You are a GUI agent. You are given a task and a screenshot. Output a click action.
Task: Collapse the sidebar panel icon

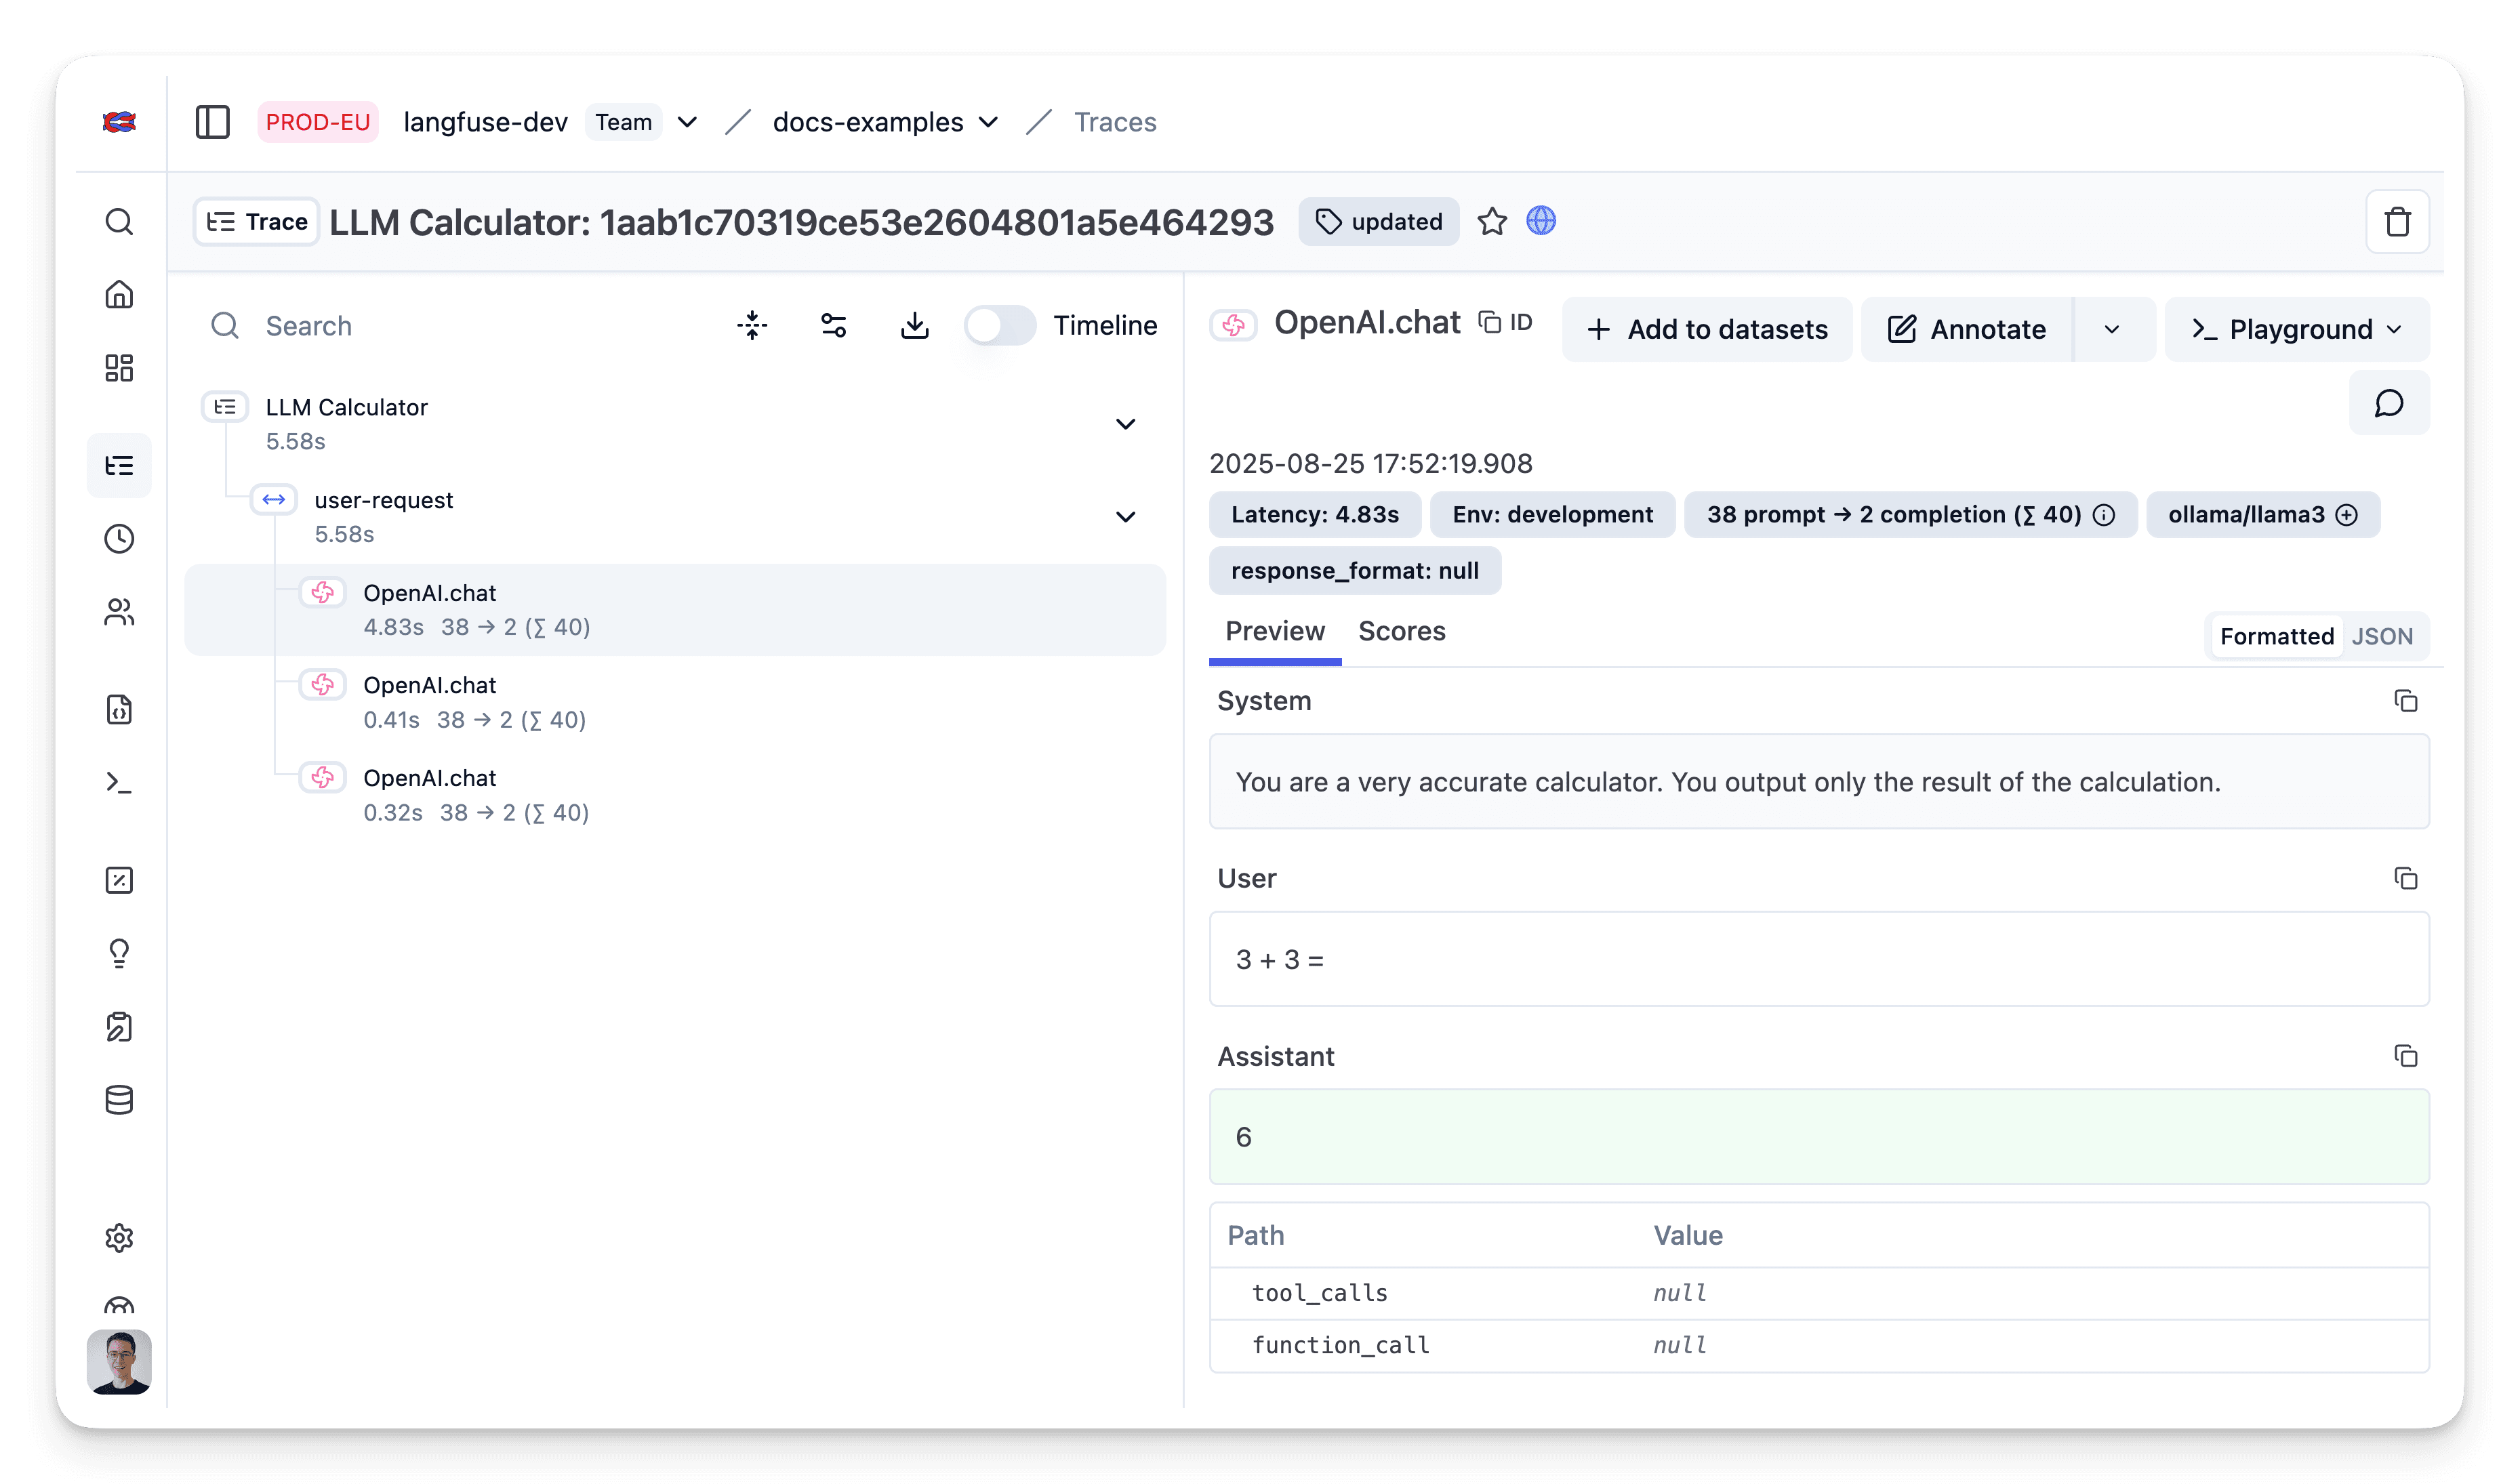212,122
